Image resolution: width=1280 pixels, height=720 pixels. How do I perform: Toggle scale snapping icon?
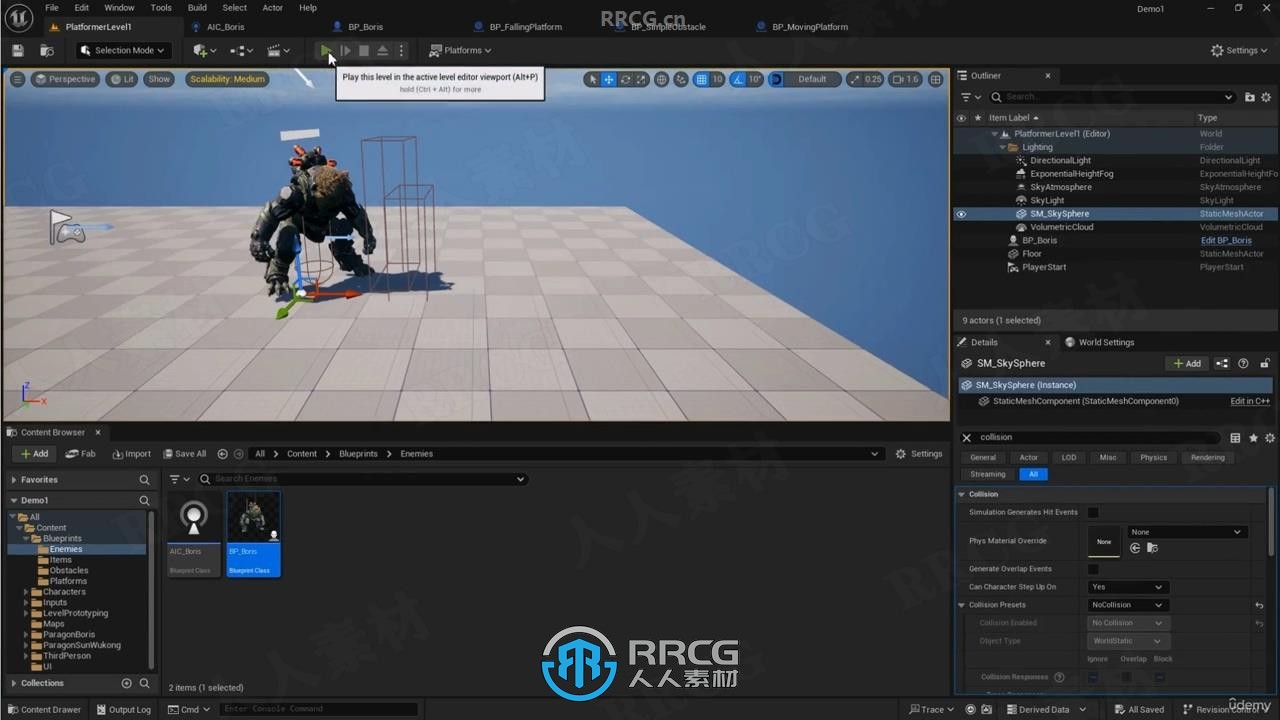pos(857,79)
